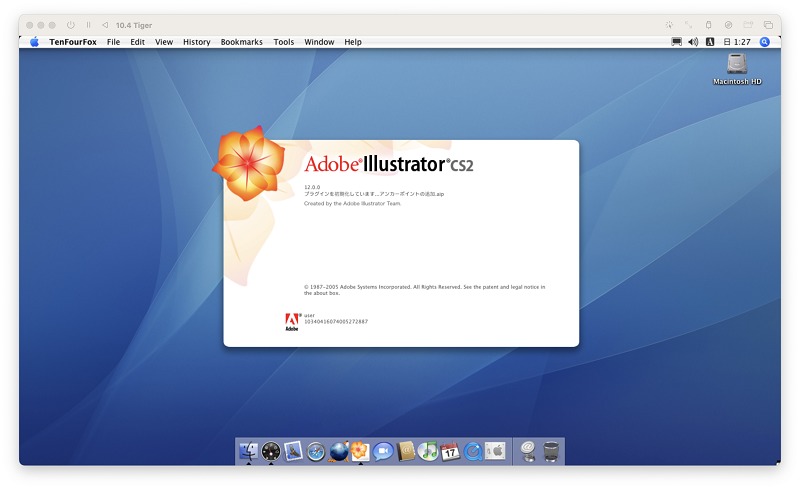Launch QuickTime Player from the Dock
Screen dimensions: 800x489
(473, 451)
